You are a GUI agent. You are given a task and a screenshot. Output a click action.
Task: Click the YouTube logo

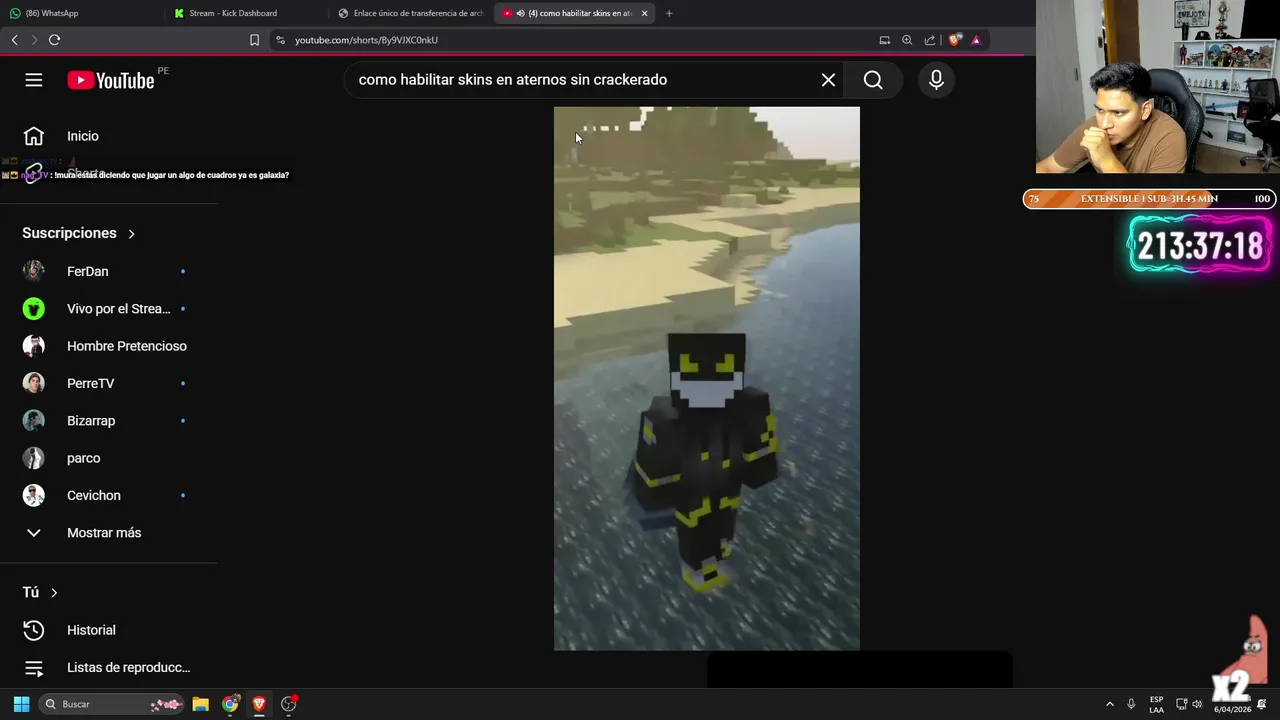point(111,80)
